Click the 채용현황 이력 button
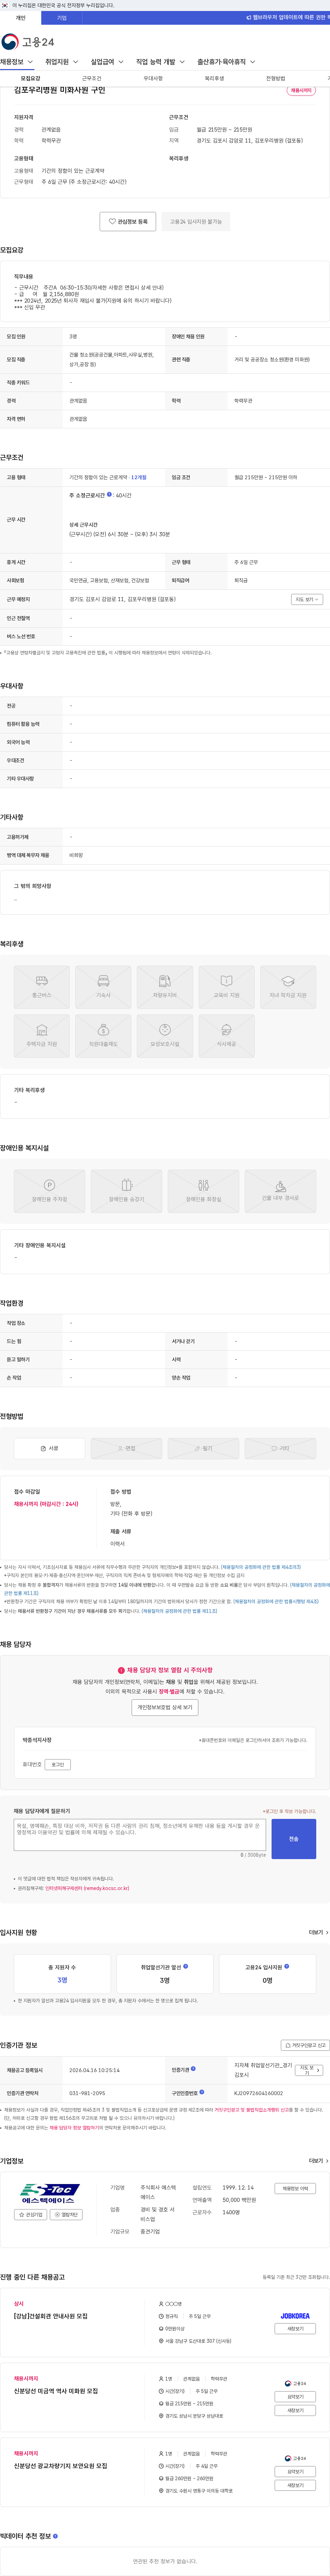 [295, 2188]
